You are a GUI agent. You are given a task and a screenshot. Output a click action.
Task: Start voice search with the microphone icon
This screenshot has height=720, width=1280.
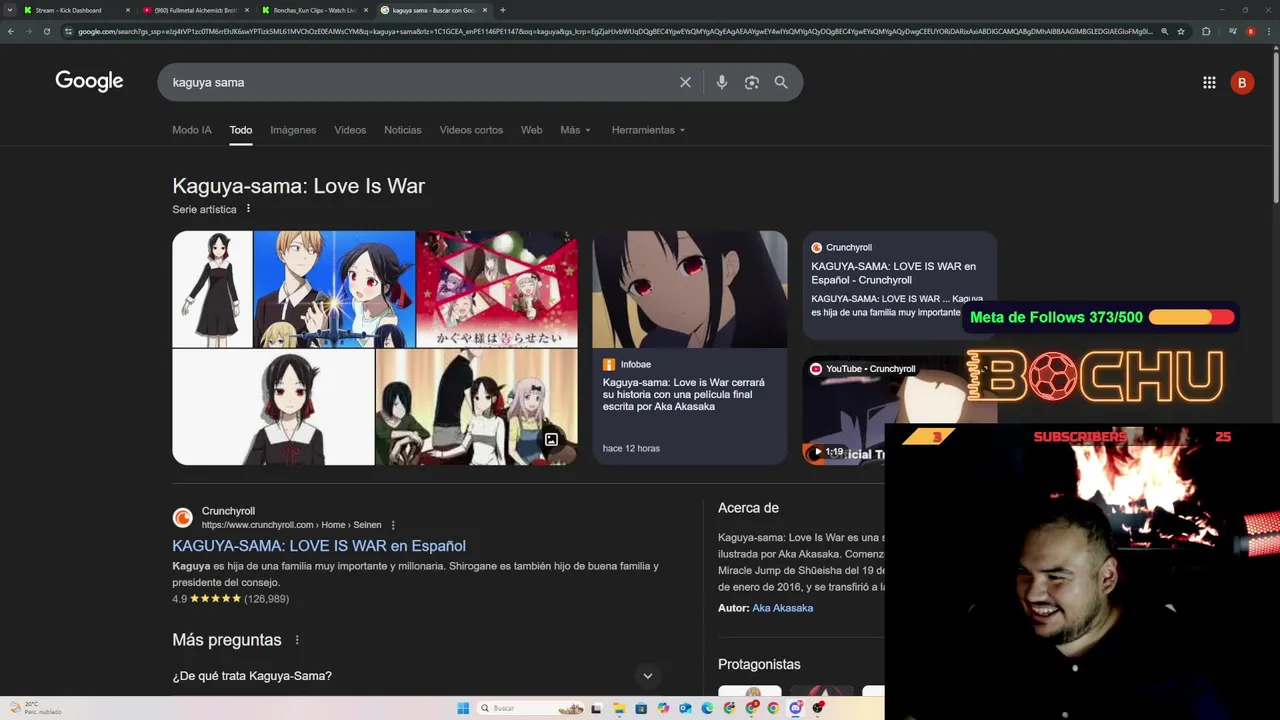coord(722,82)
